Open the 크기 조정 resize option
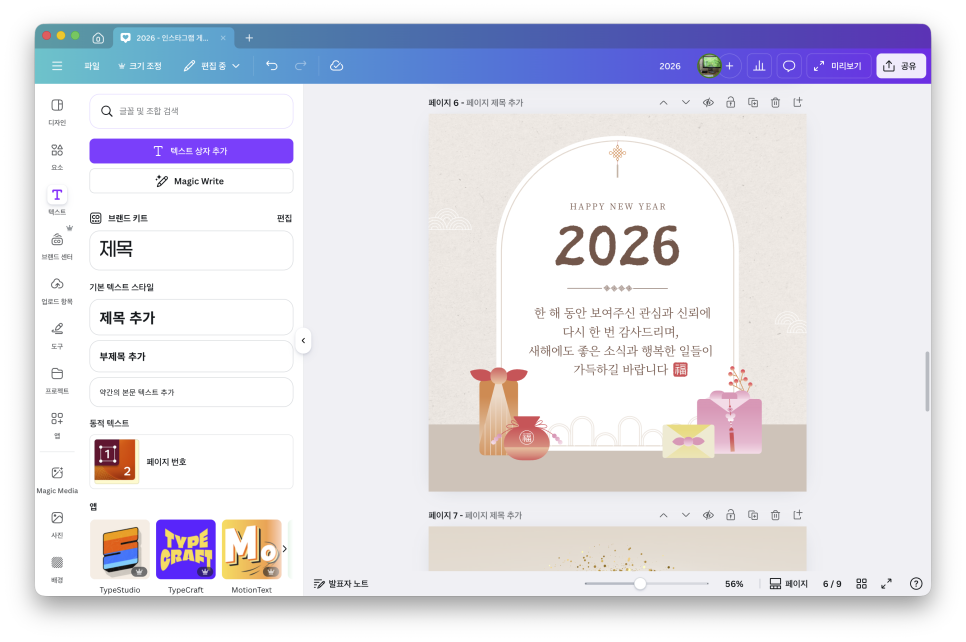Image resolution: width=966 pixels, height=642 pixels. pos(140,66)
